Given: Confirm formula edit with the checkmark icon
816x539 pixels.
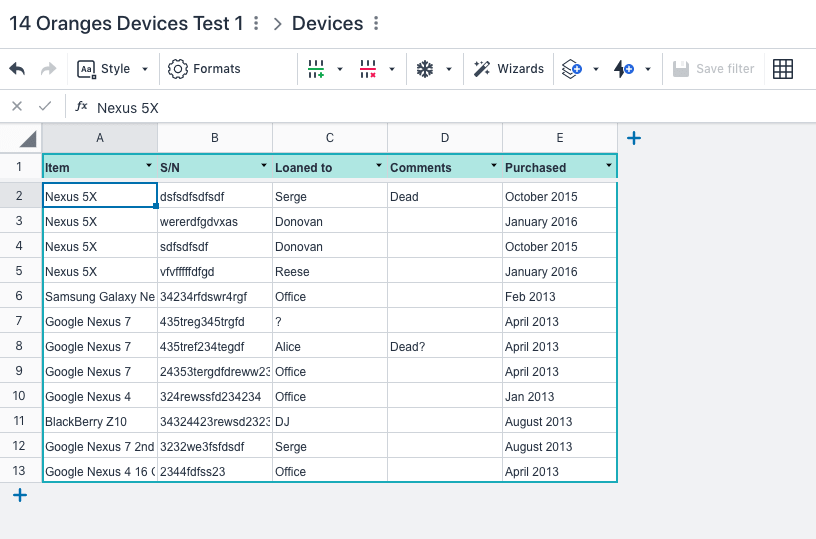Looking at the screenshot, I should tap(45, 106).
